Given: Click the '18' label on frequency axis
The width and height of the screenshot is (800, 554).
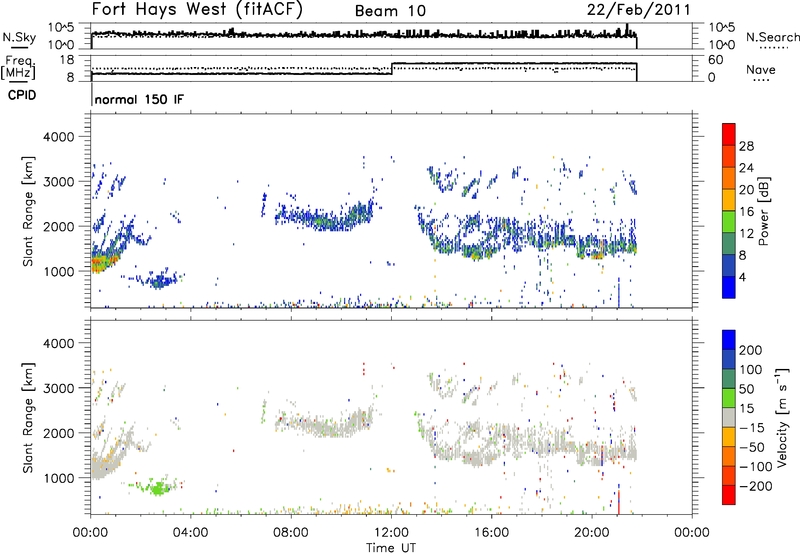Looking at the screenshot, I should (x=67, y=60).
